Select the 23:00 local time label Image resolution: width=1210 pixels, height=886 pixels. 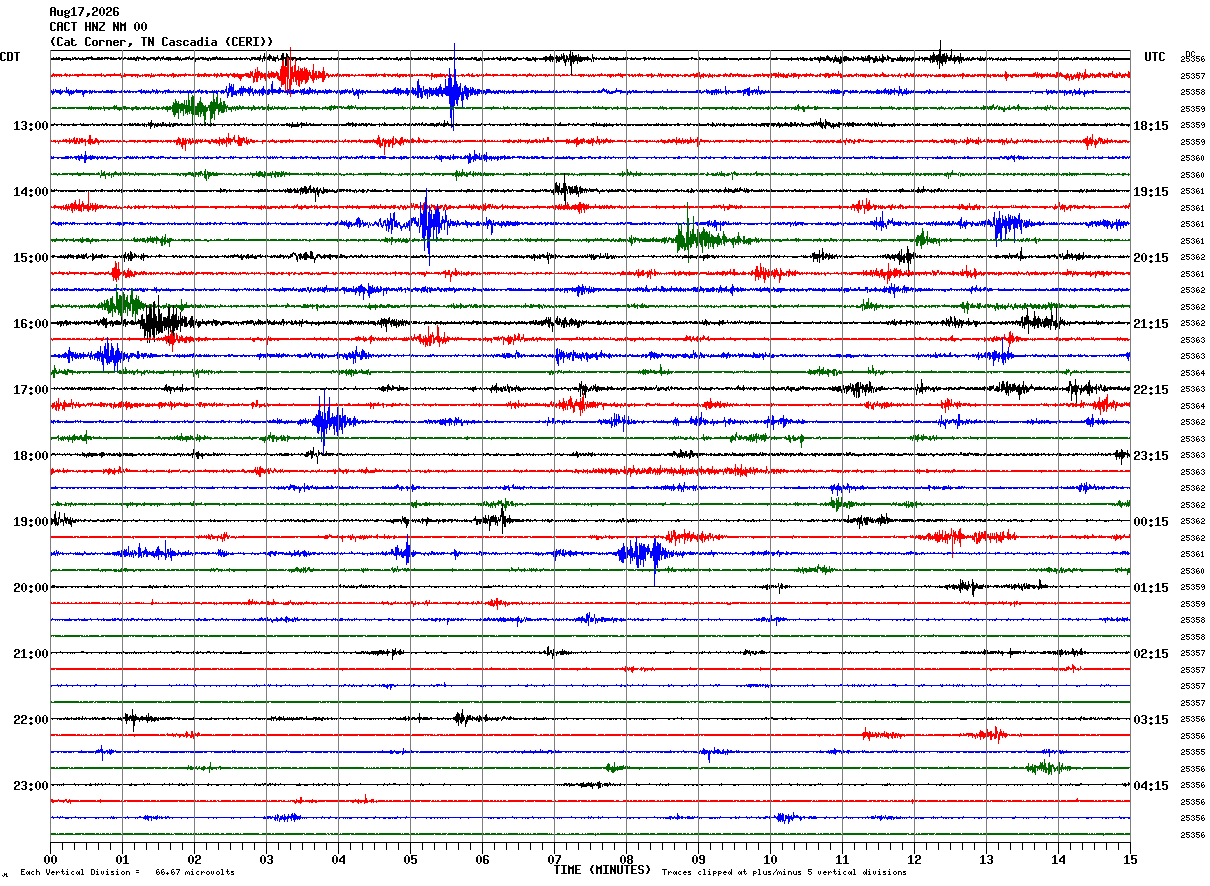31,786
